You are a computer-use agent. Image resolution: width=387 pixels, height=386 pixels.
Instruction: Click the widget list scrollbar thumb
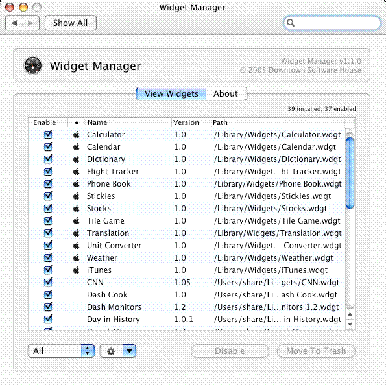tap(350, 173)
